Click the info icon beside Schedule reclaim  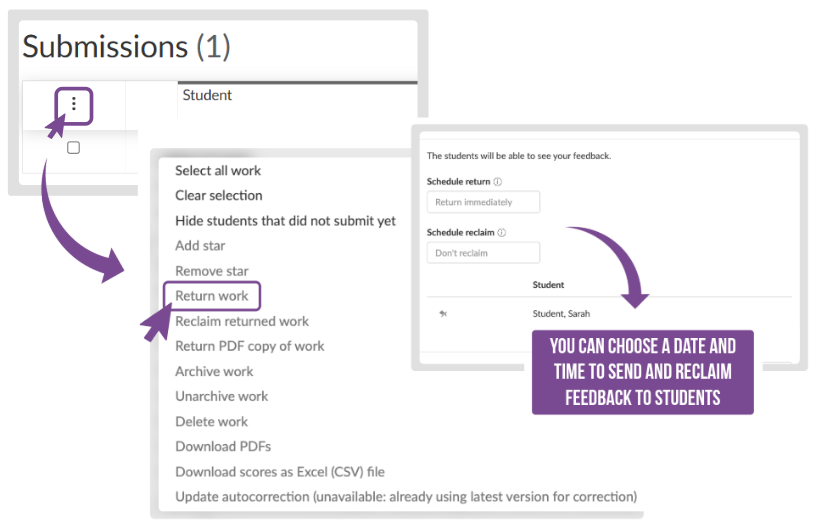[x=502, y=233]
